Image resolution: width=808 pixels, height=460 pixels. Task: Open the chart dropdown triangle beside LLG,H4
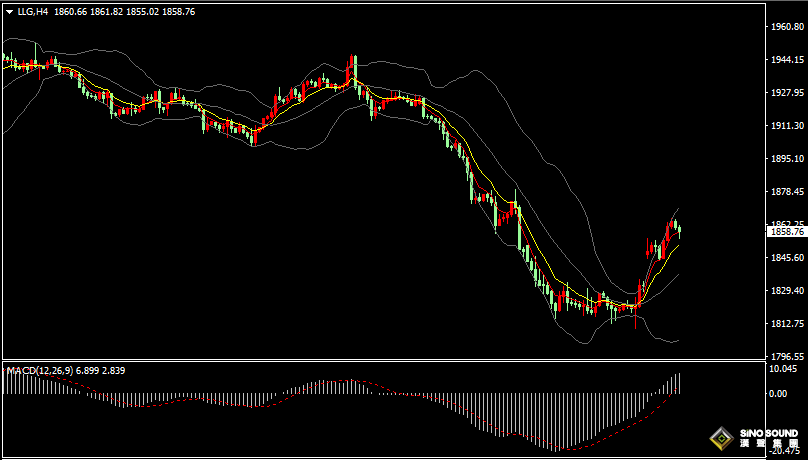coord(9,12)
